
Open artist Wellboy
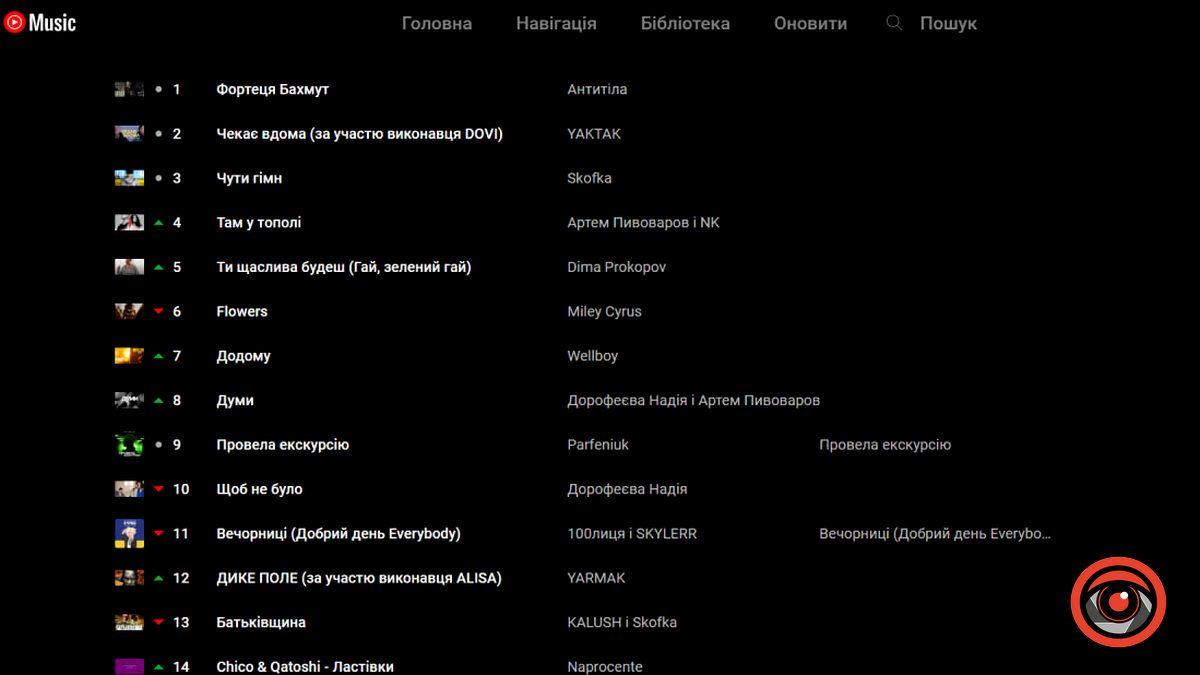coord(592,356)
